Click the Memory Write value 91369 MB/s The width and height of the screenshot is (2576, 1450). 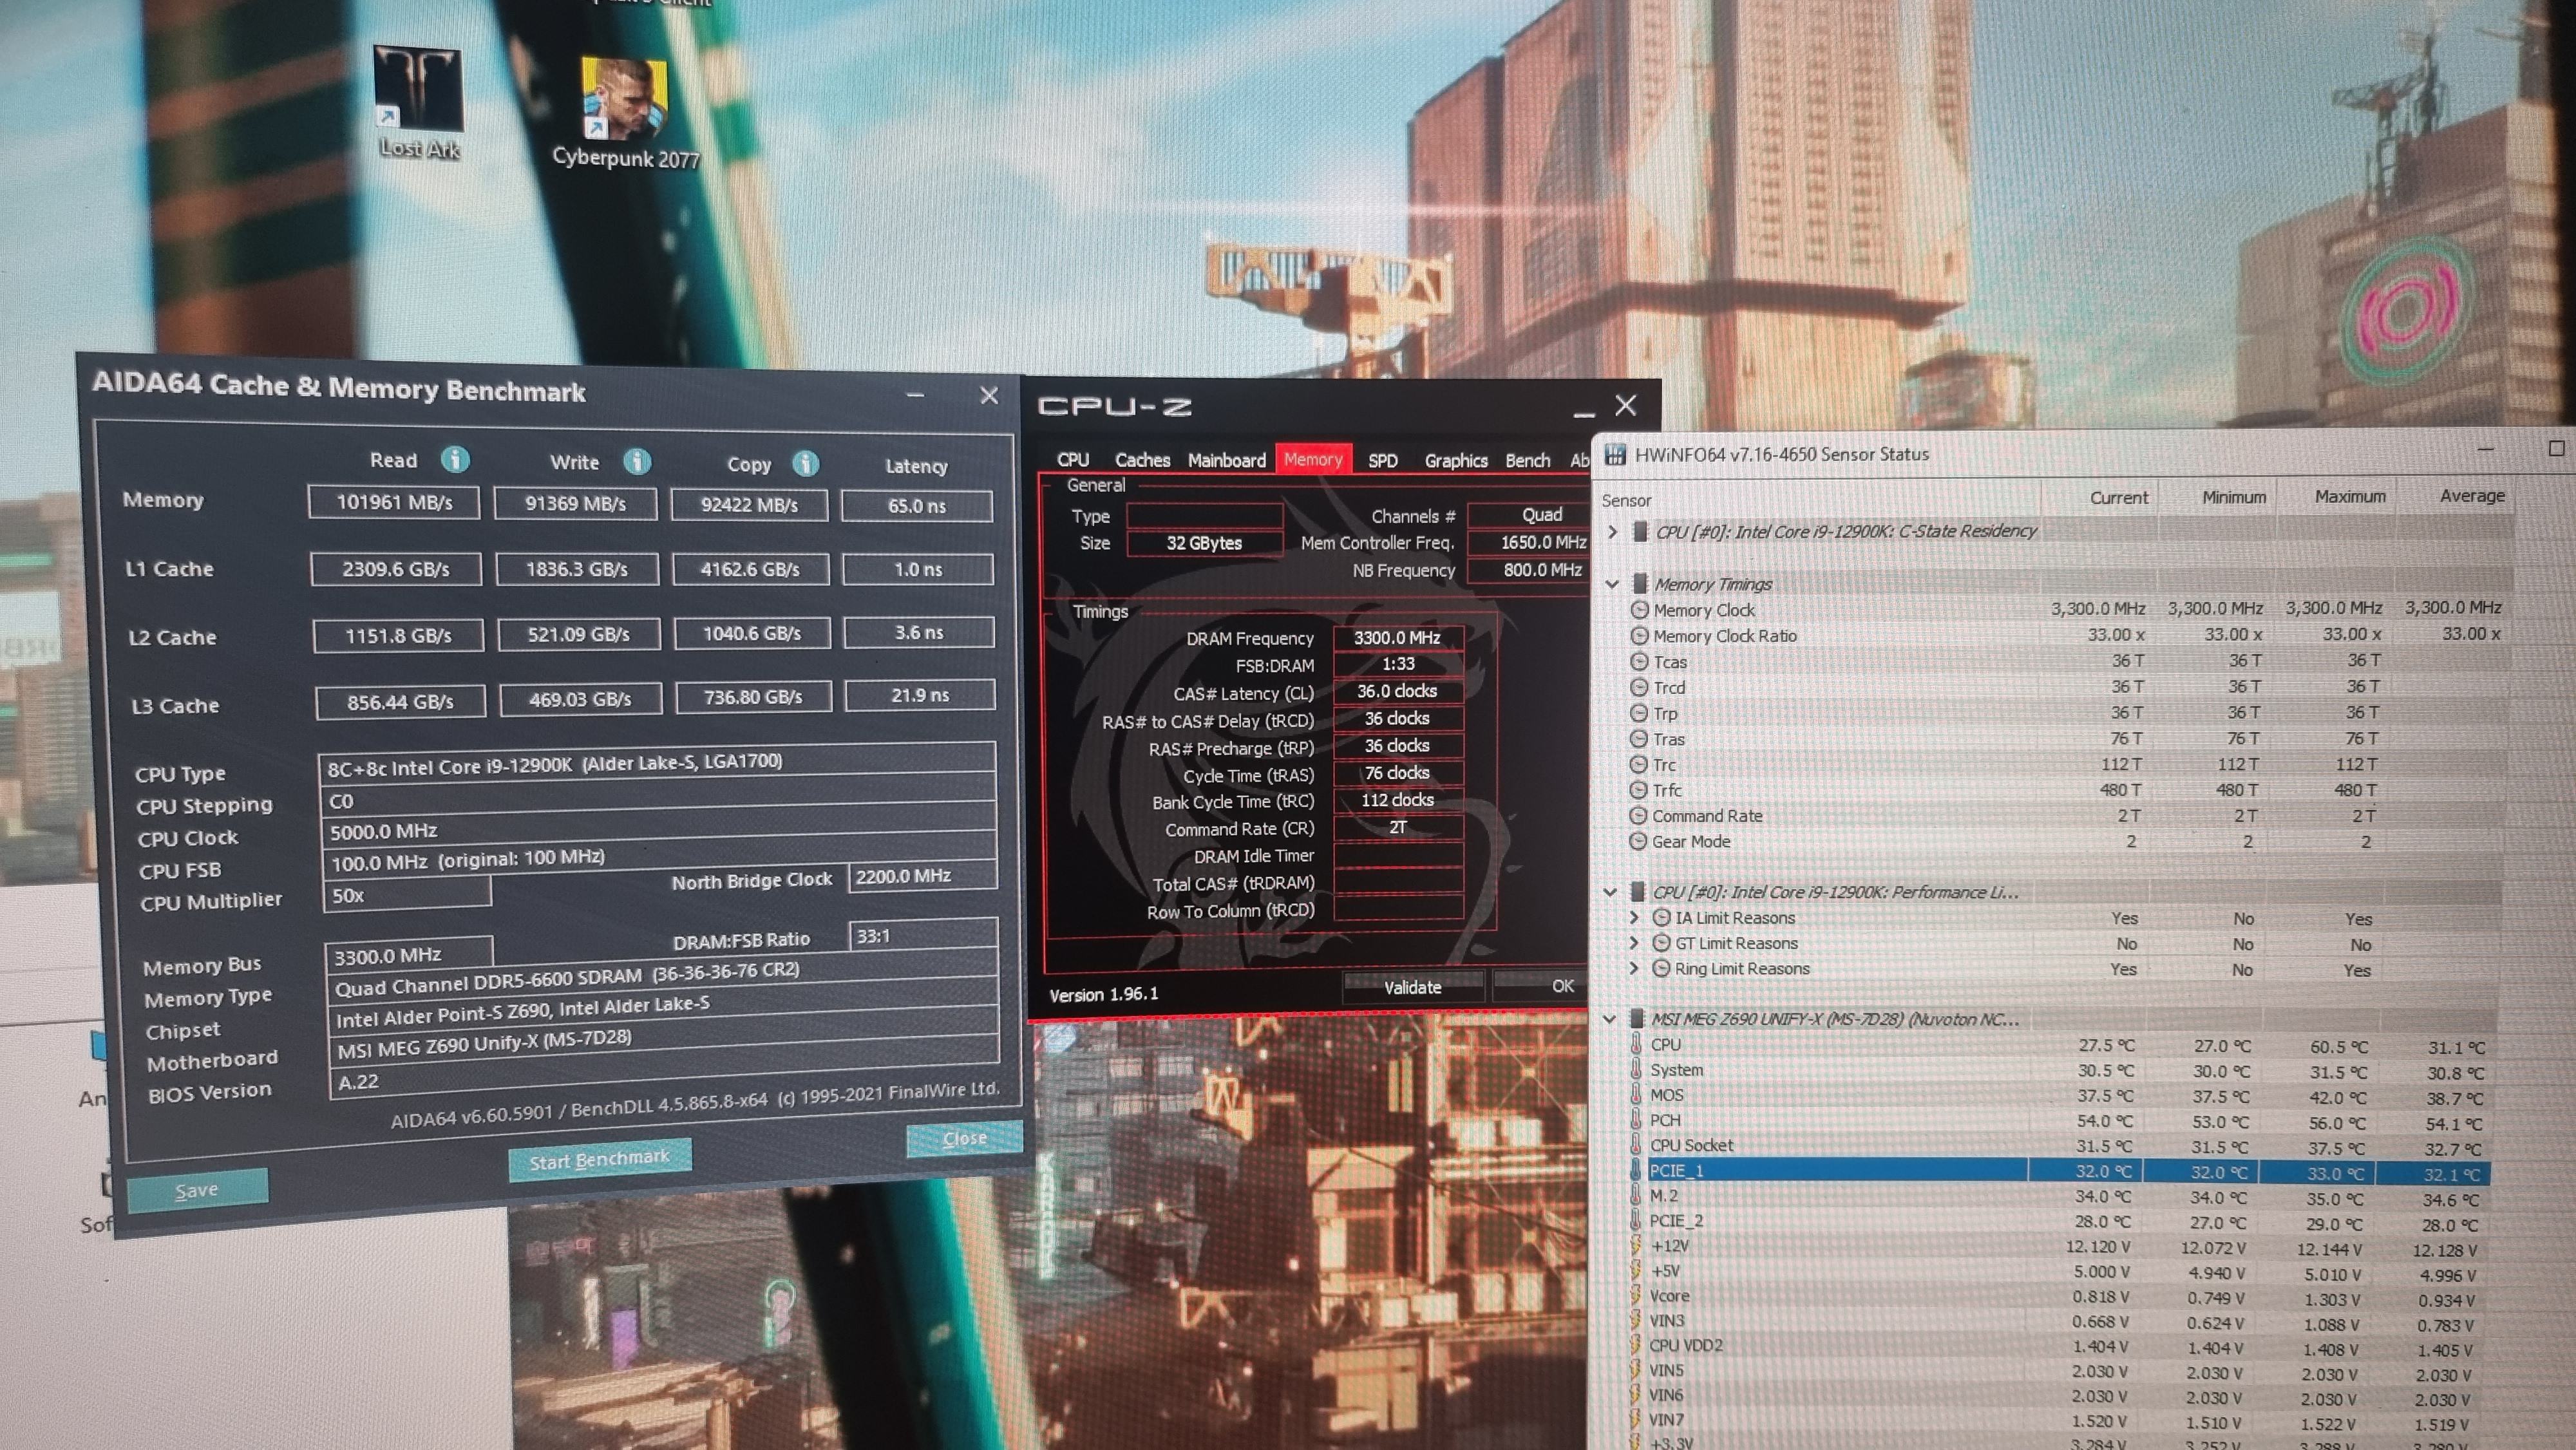(575, 504)
